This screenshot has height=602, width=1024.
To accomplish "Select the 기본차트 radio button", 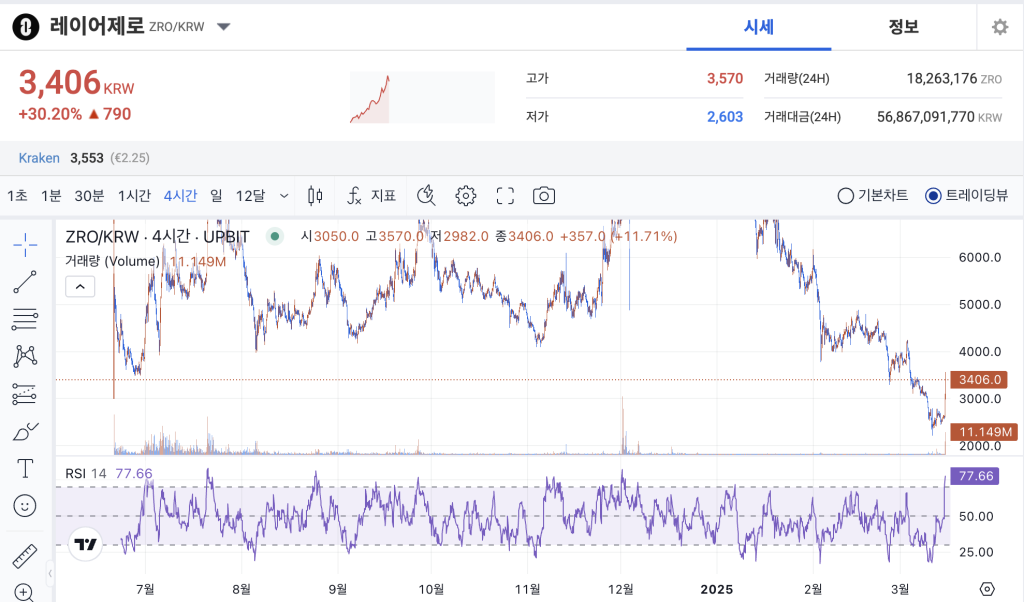I will [845, 196].
